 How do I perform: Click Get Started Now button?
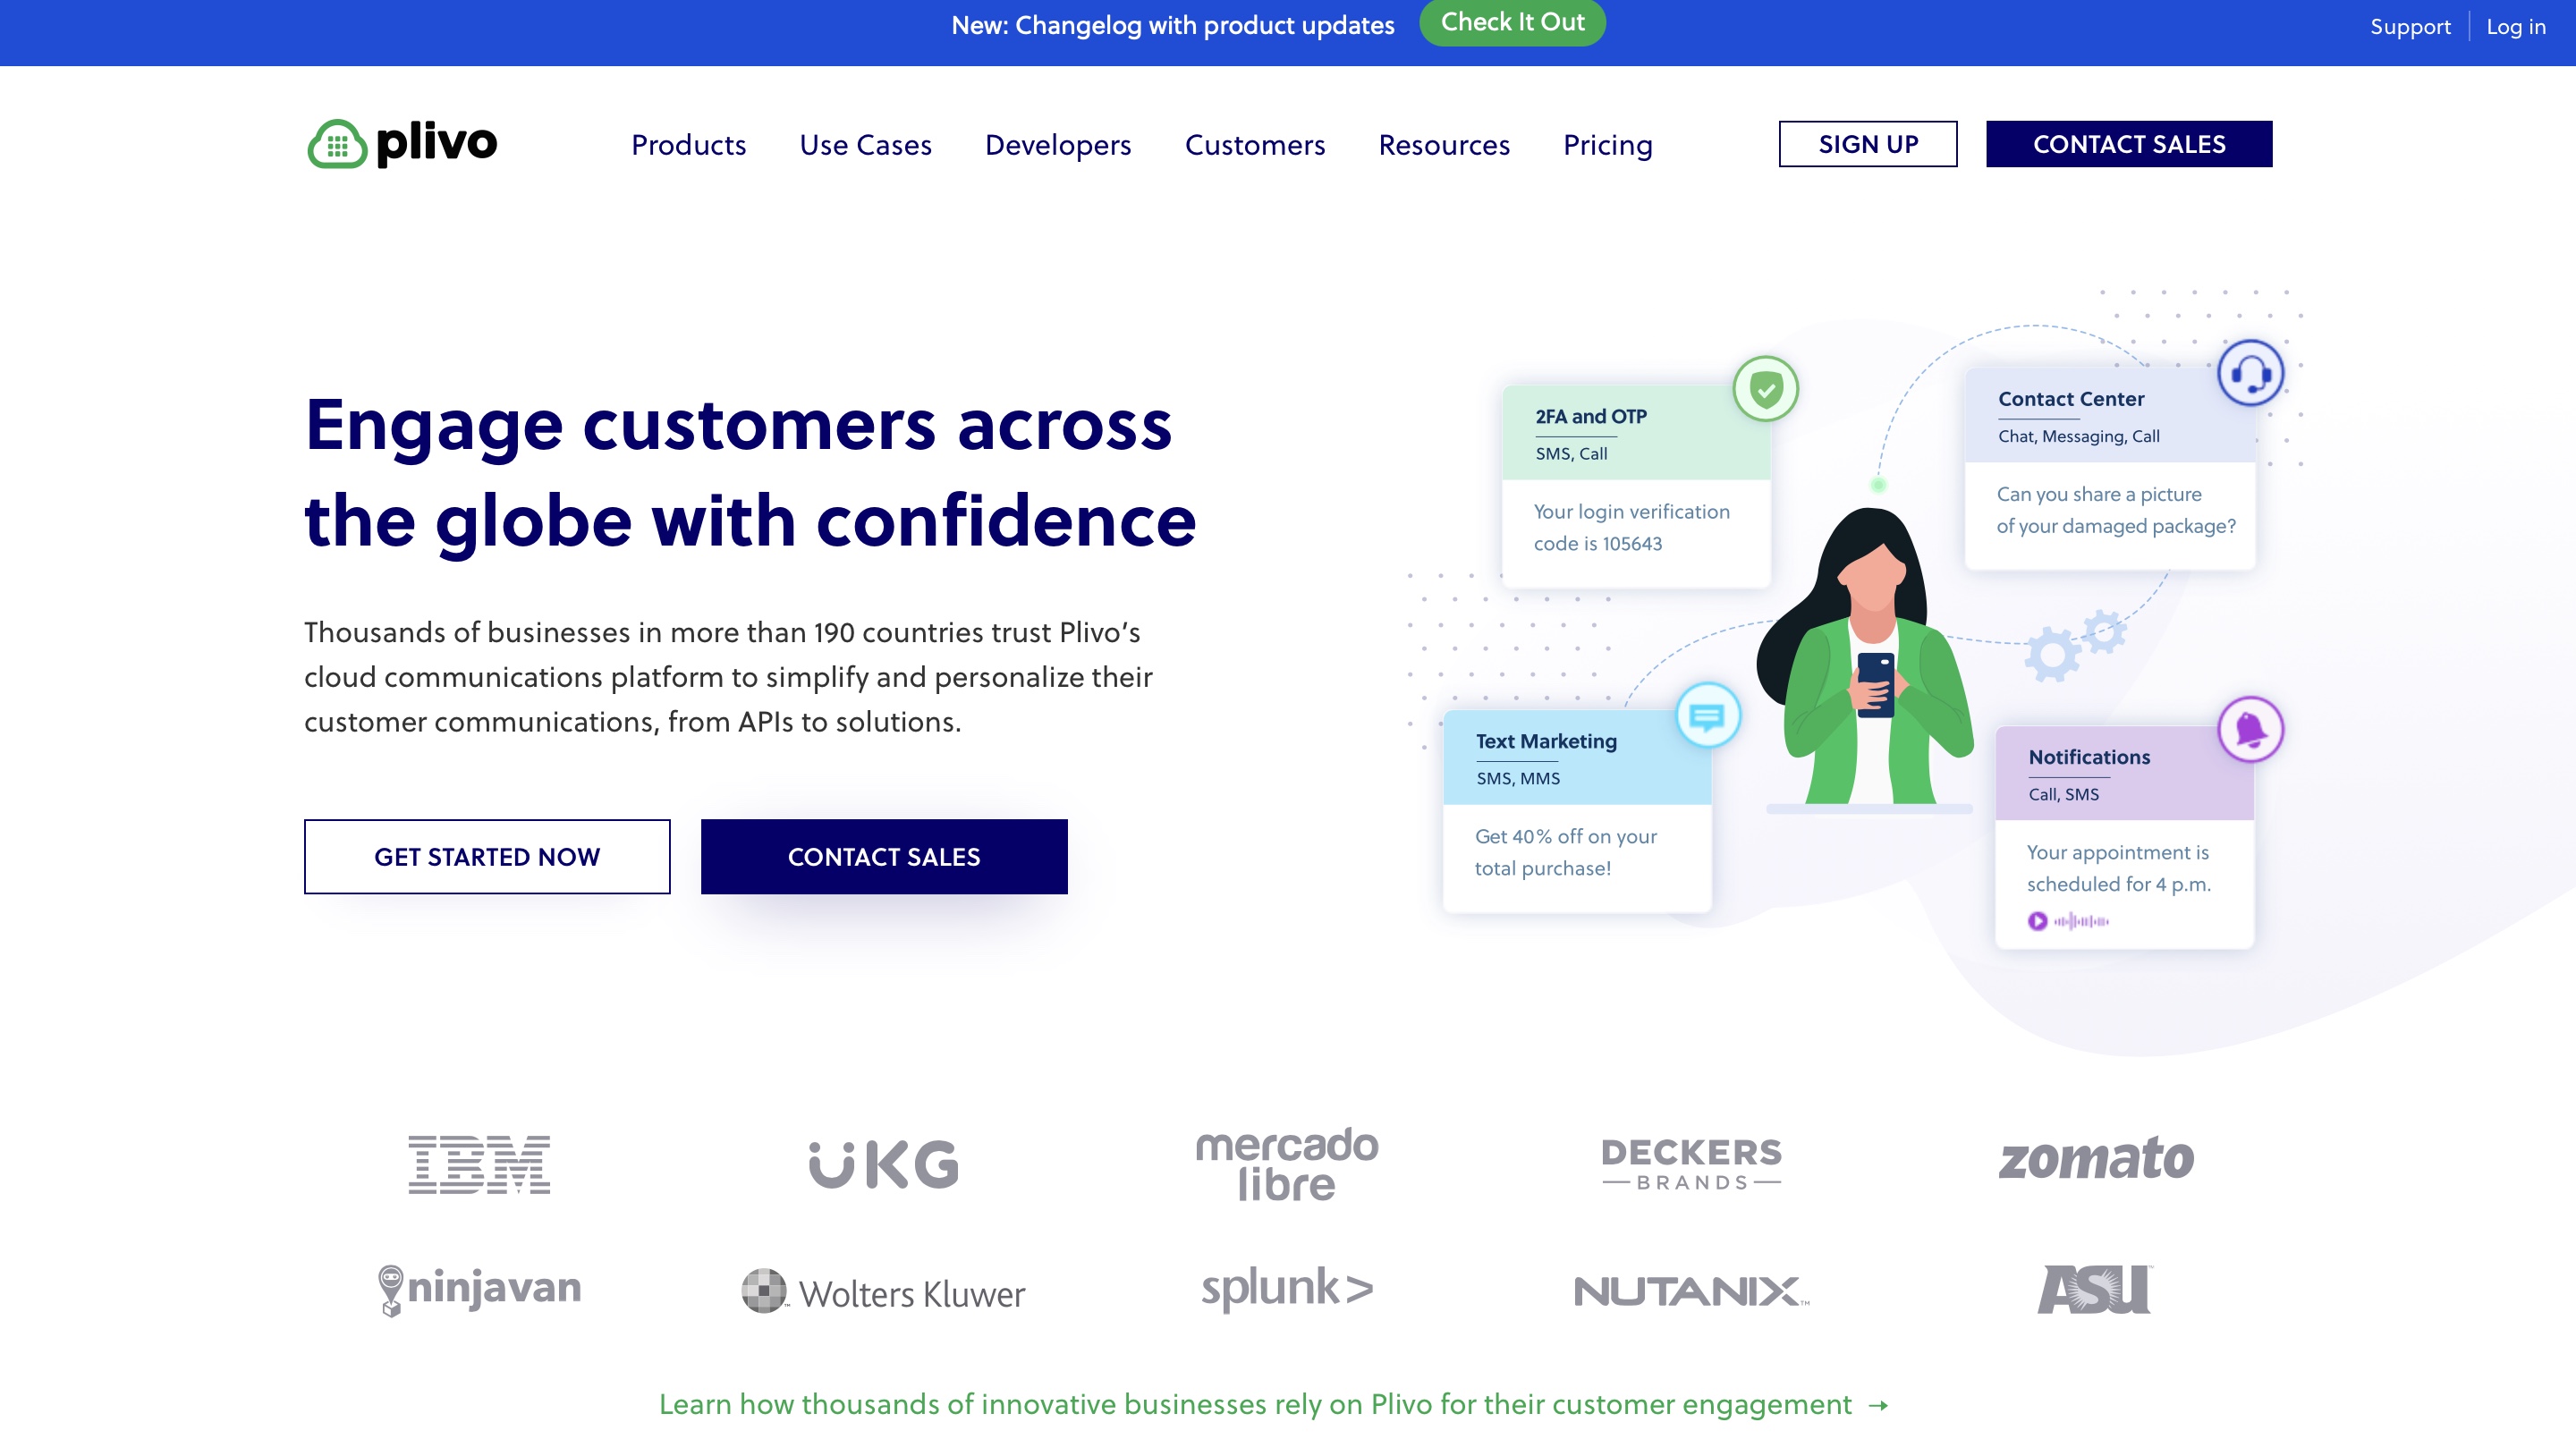click(487, 857)
